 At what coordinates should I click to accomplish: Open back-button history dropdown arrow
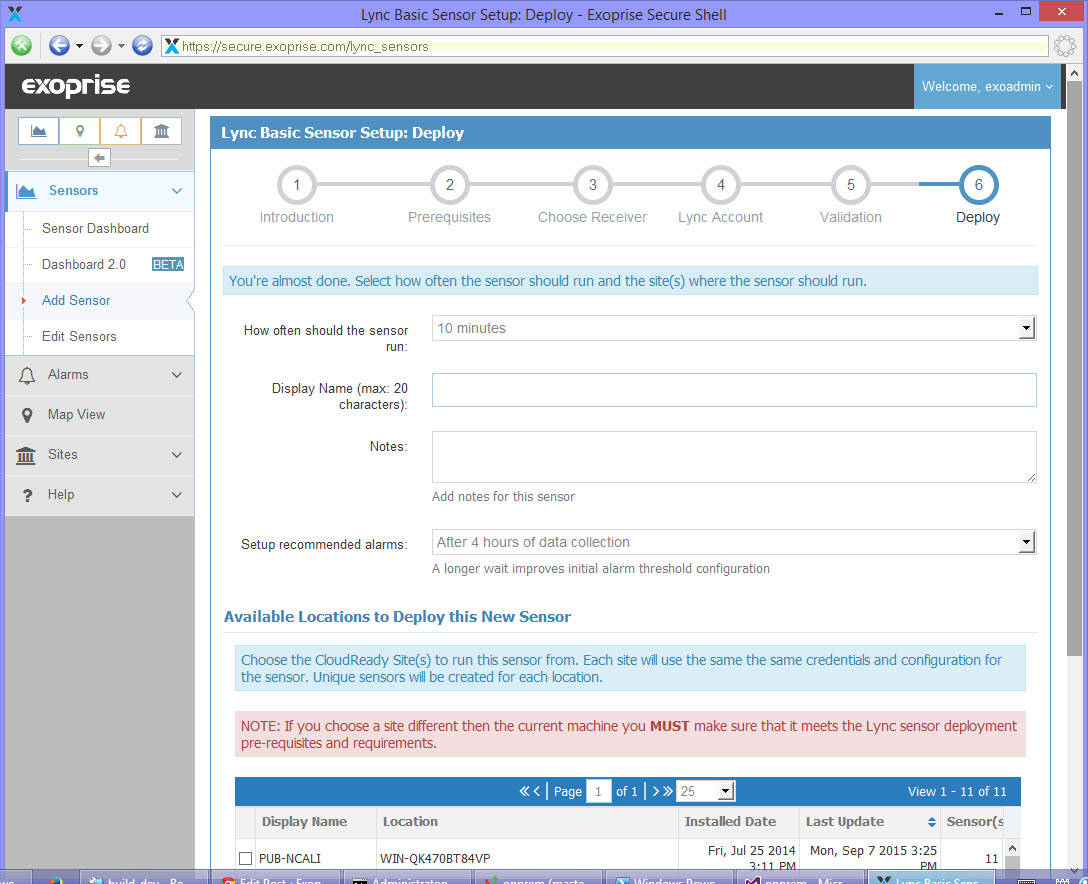pyautogui.click(x=79, y=46)
